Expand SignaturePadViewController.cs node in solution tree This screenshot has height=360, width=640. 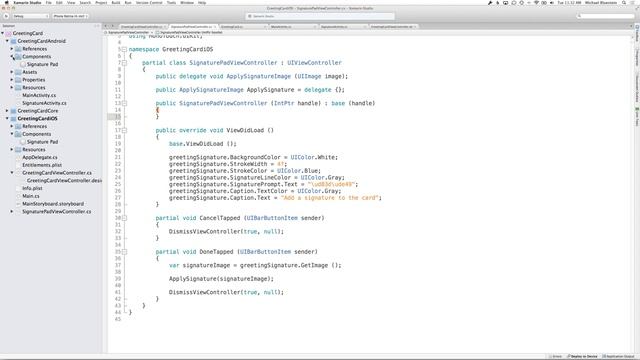(12, 211)
